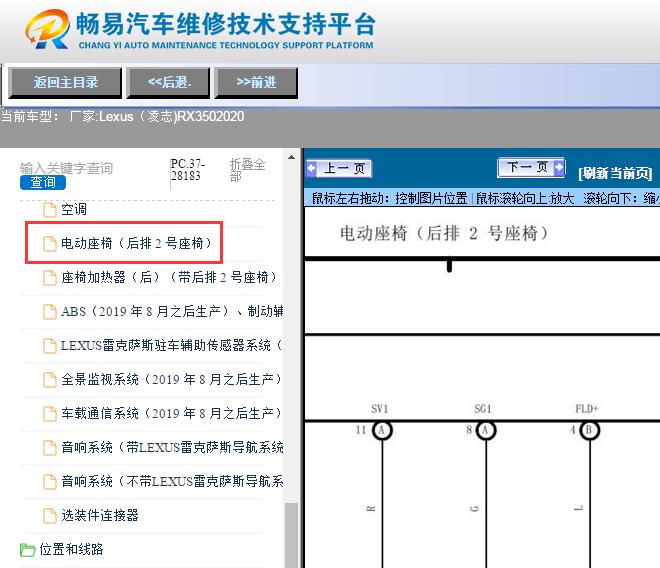Click the document icon beside 驻车辅助传感器系统
Screen dimensions: 660x568
[50, 346]
